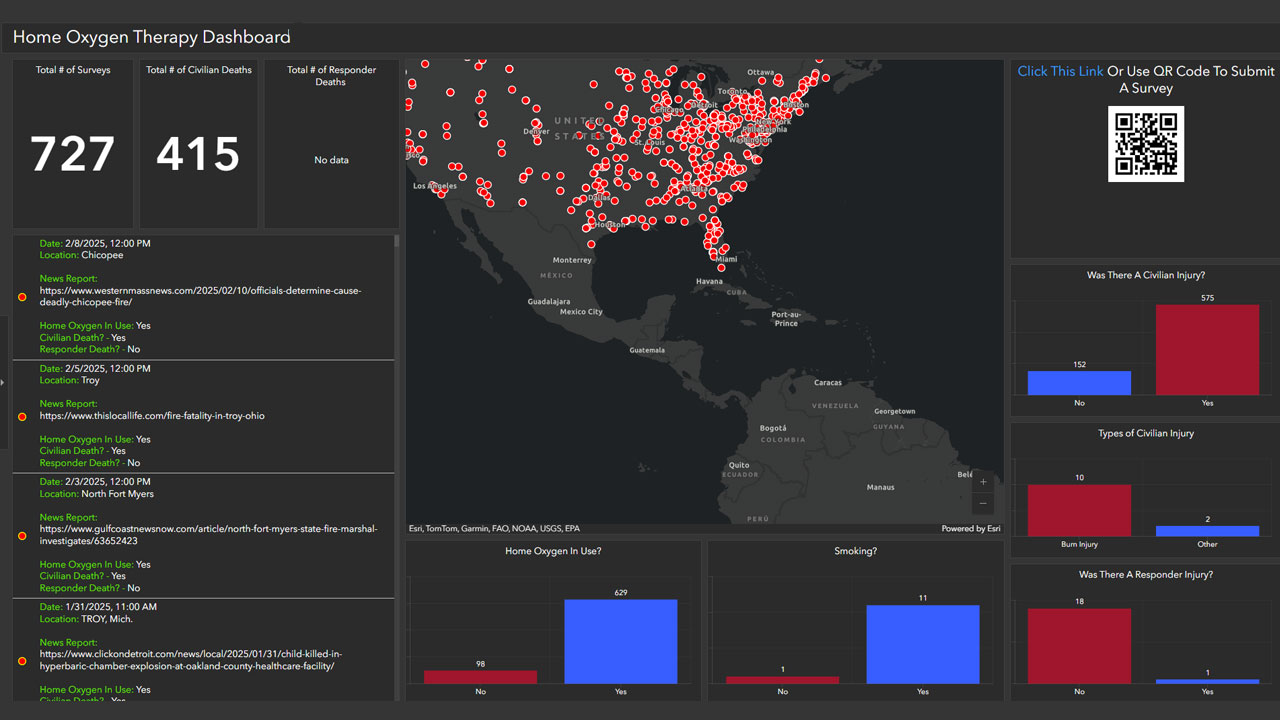This screenshot has height=720, width=1280.
Task: Open the westernmassnews.com news report link
Action: (x=200, y=296)
